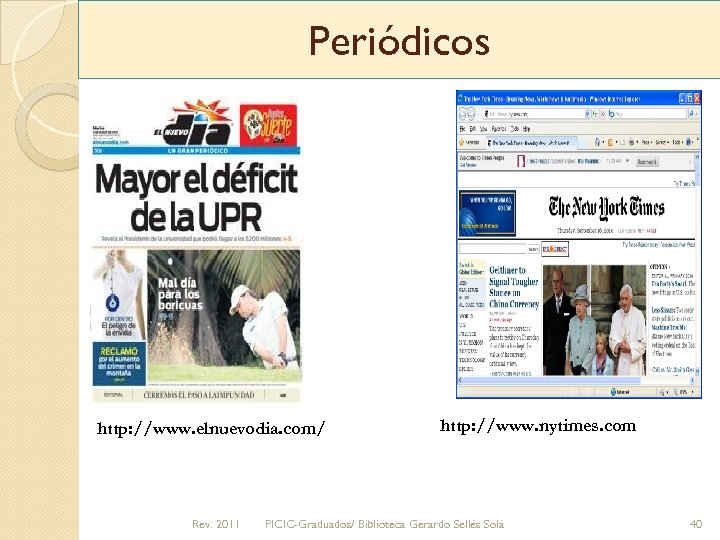The width and height of the screenshot is (720, 540).
Task: Click the footer text PICIC-Graduados/ Biblioteca Gerardo Sellés Solá
Action: click(384, 524)
